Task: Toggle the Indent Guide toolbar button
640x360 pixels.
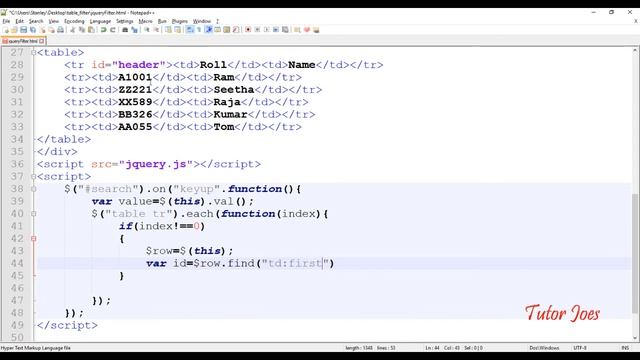Action: (x=208, y=30)
